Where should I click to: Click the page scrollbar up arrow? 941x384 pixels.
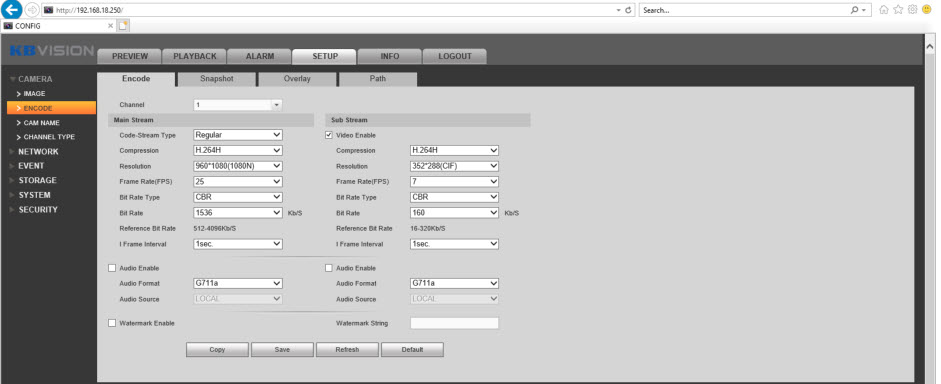coord(930,46)
